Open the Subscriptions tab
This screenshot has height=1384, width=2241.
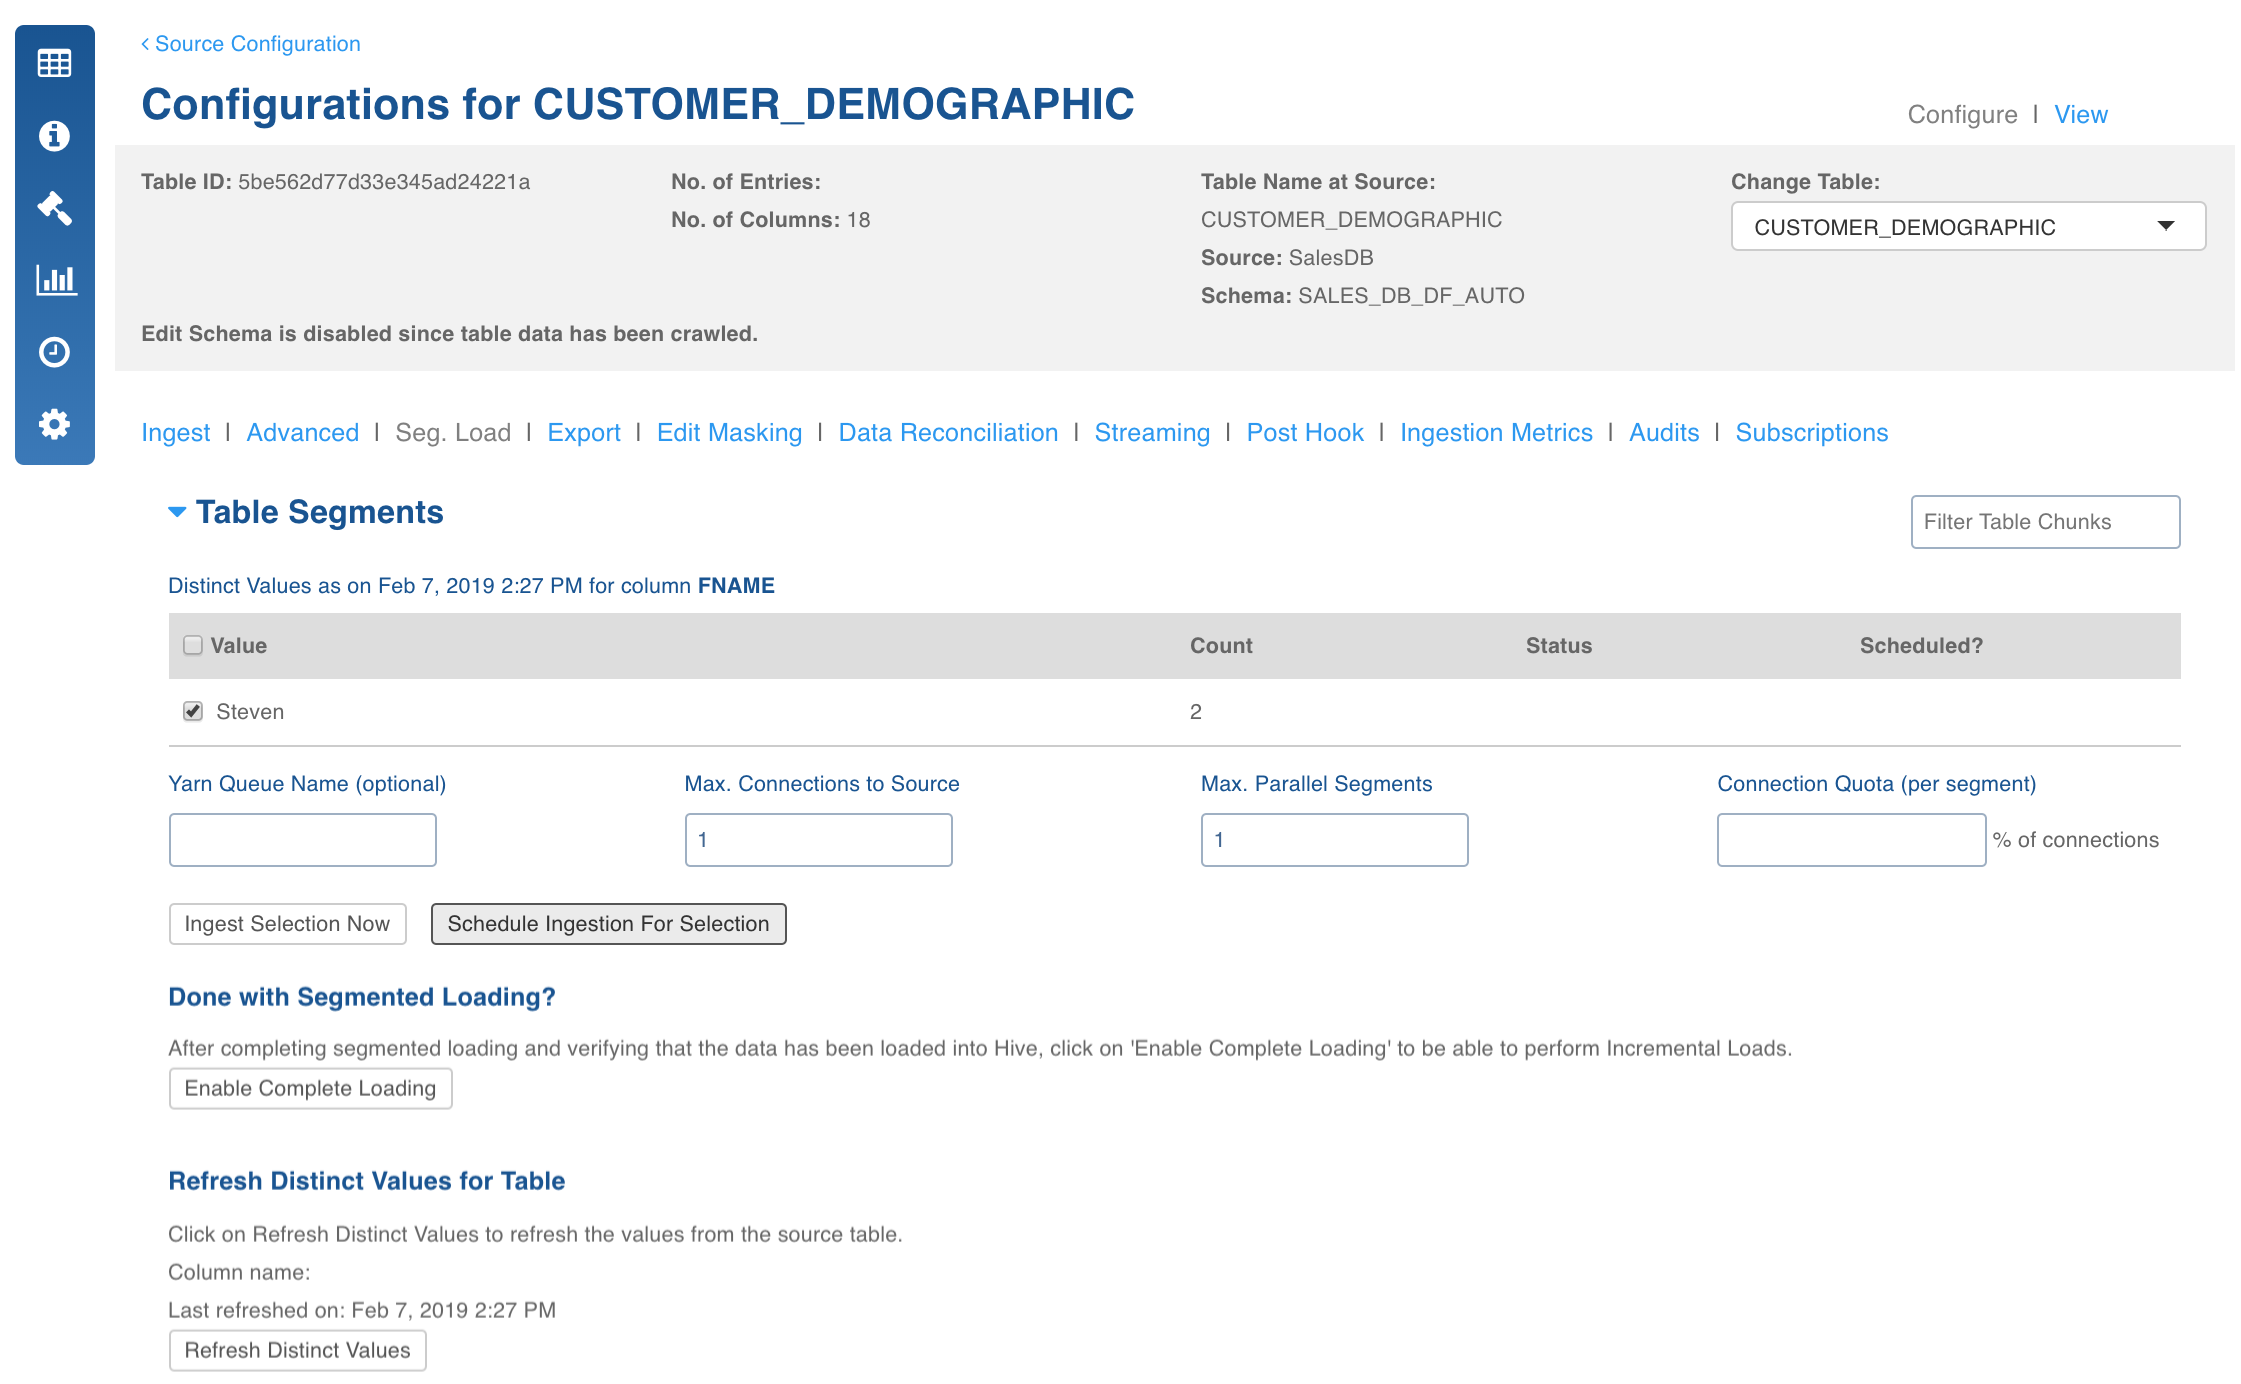[x=1812, y=432]
